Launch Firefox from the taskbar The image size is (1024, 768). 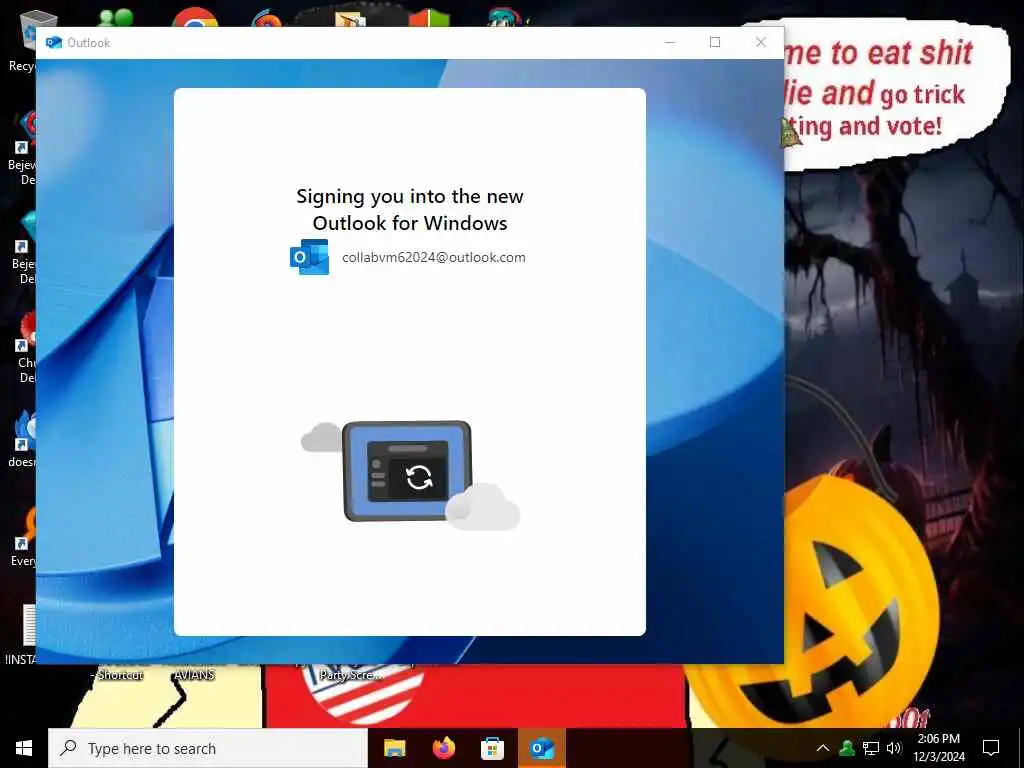tap(443, 748)
